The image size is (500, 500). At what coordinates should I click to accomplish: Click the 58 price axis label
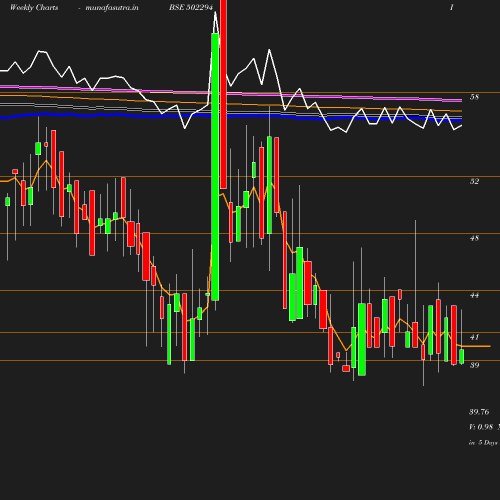(474, 97)
